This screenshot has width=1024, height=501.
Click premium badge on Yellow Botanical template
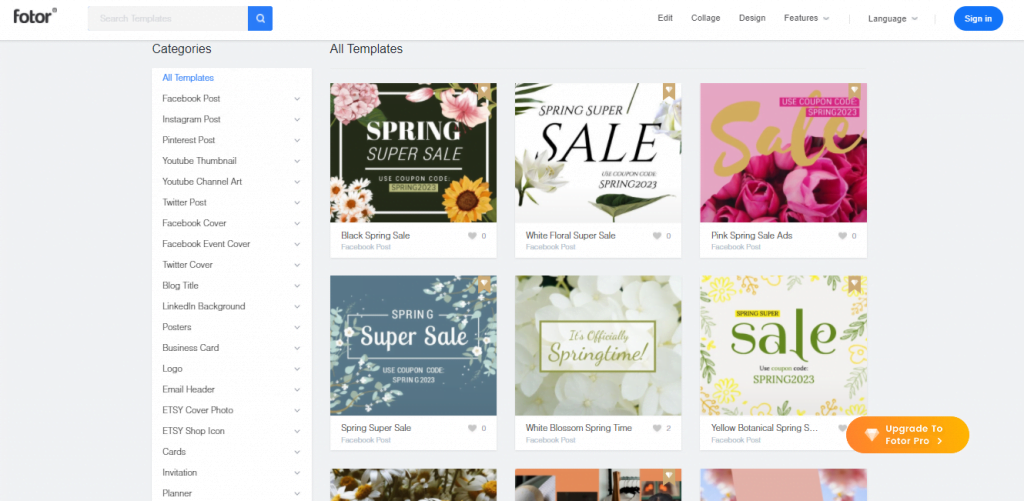click(854, 283)
